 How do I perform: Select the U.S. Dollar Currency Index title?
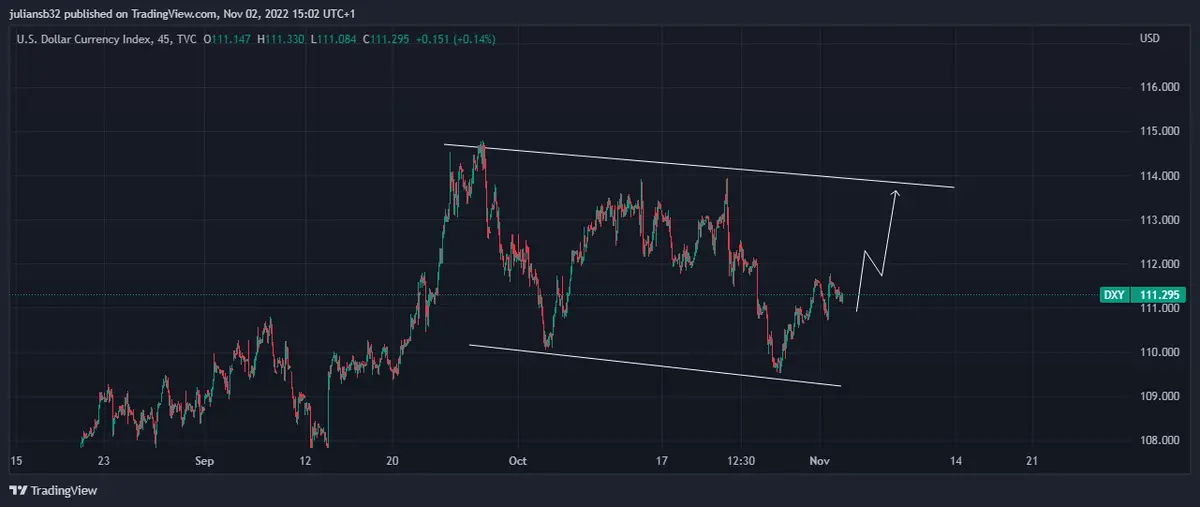80,39
